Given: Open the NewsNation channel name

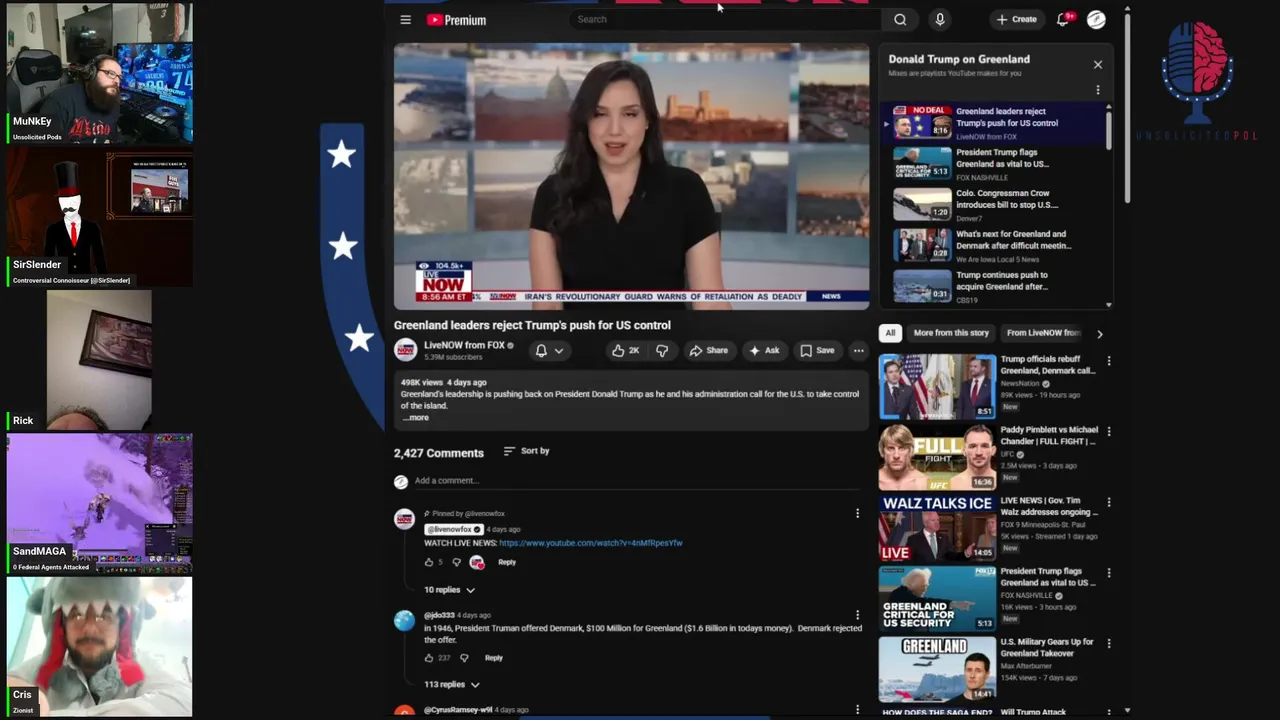Looking at the screenshot, I should pos(1020,384).
